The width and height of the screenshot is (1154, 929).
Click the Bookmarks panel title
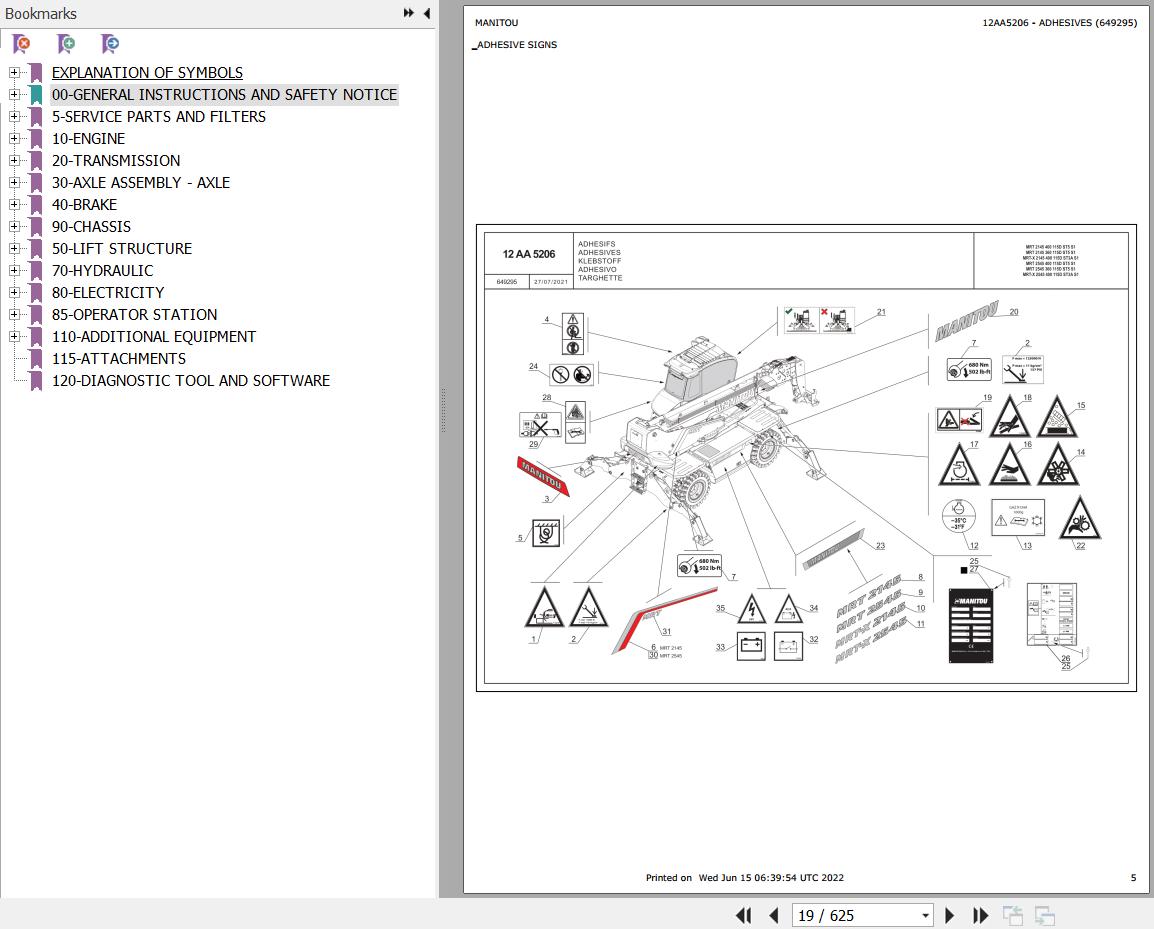click(40, 14)
